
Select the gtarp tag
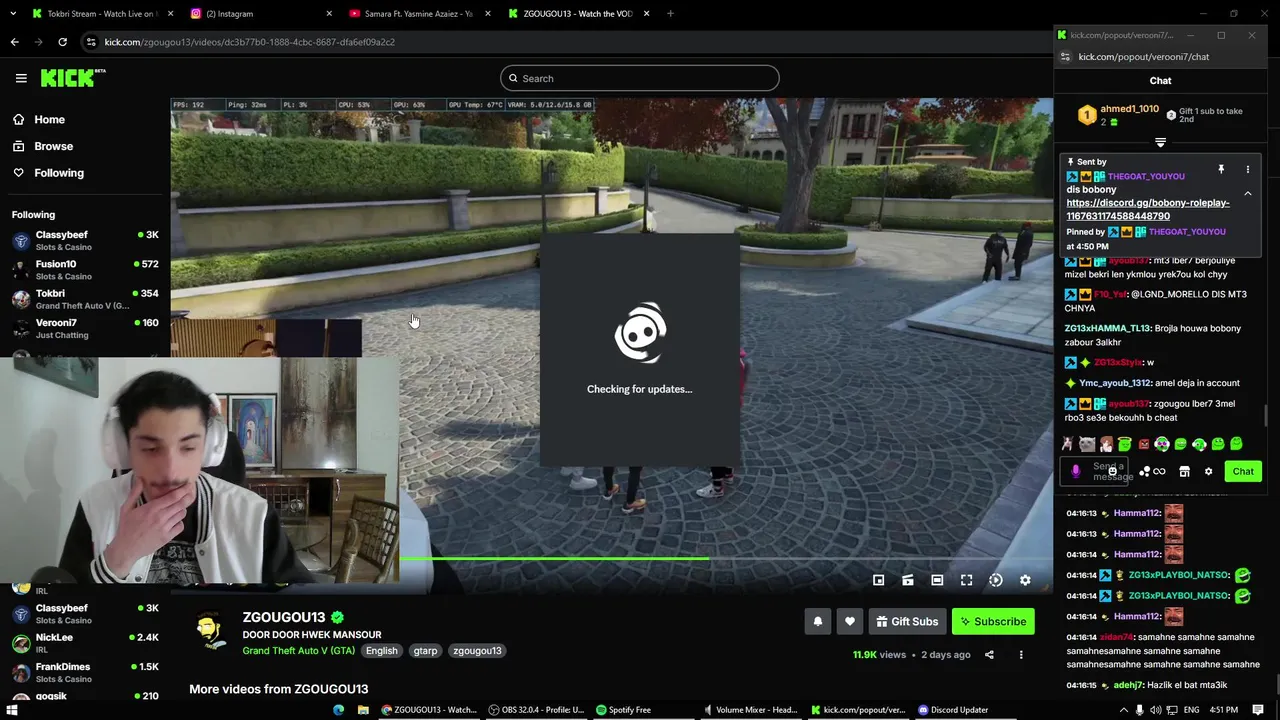pyautogui.click(x=425, y=651)
